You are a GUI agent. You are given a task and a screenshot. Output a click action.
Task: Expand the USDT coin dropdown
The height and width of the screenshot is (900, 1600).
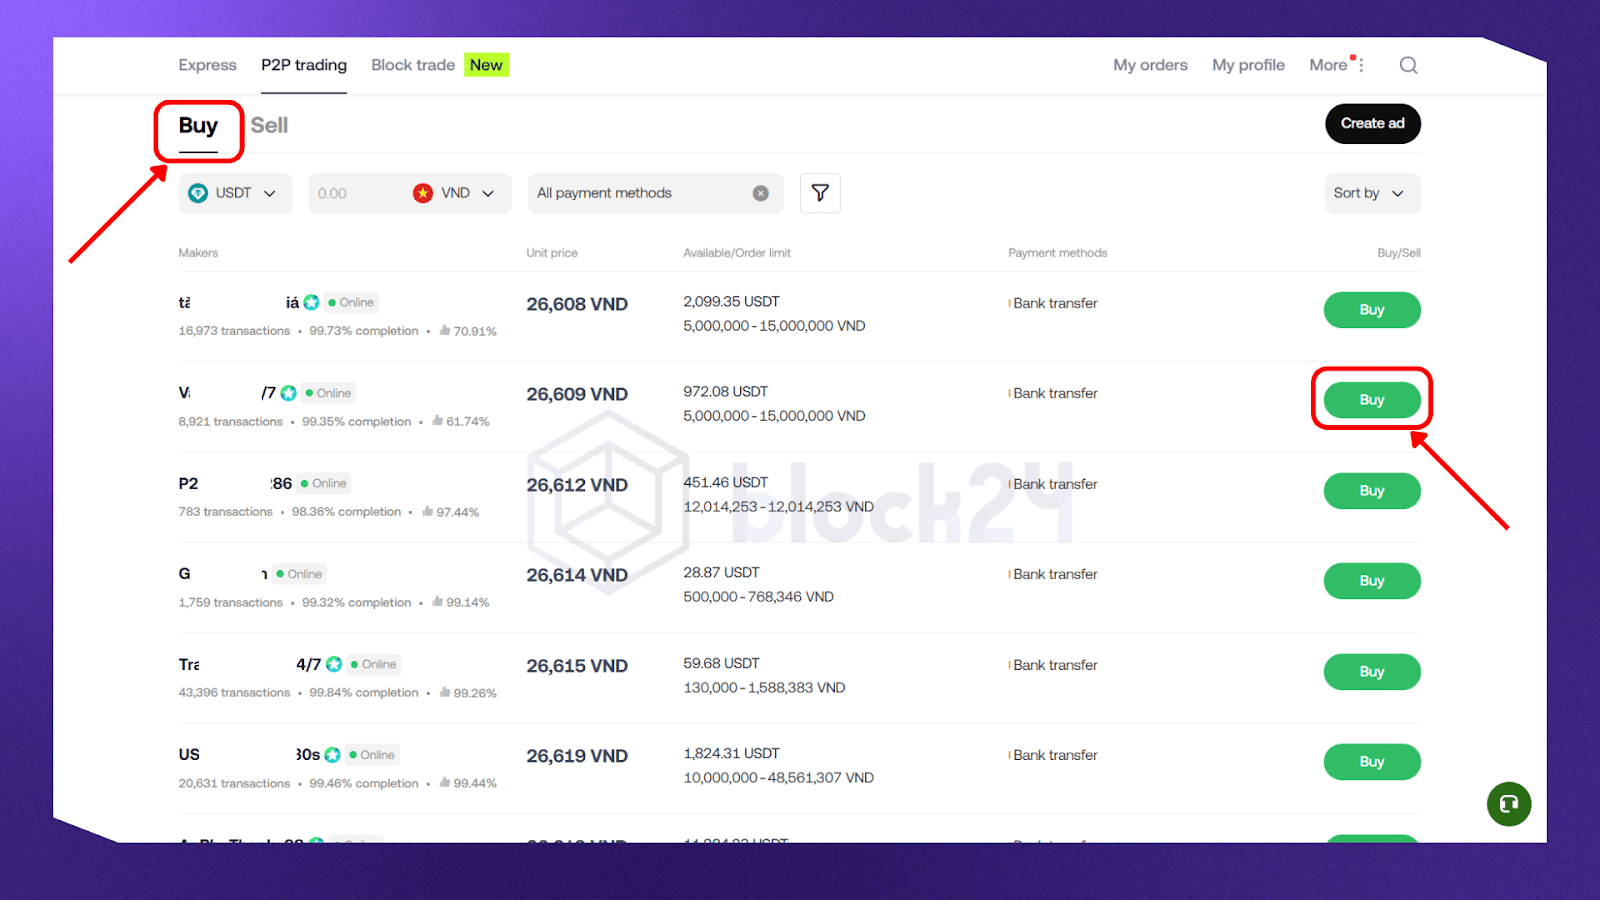click(269, 193)
